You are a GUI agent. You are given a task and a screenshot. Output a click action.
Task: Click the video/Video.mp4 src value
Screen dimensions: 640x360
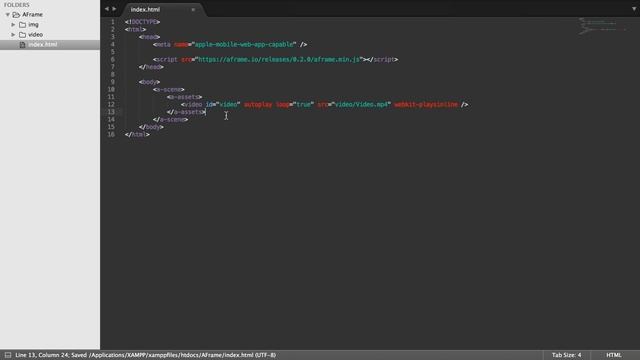(x=361, y=104)
